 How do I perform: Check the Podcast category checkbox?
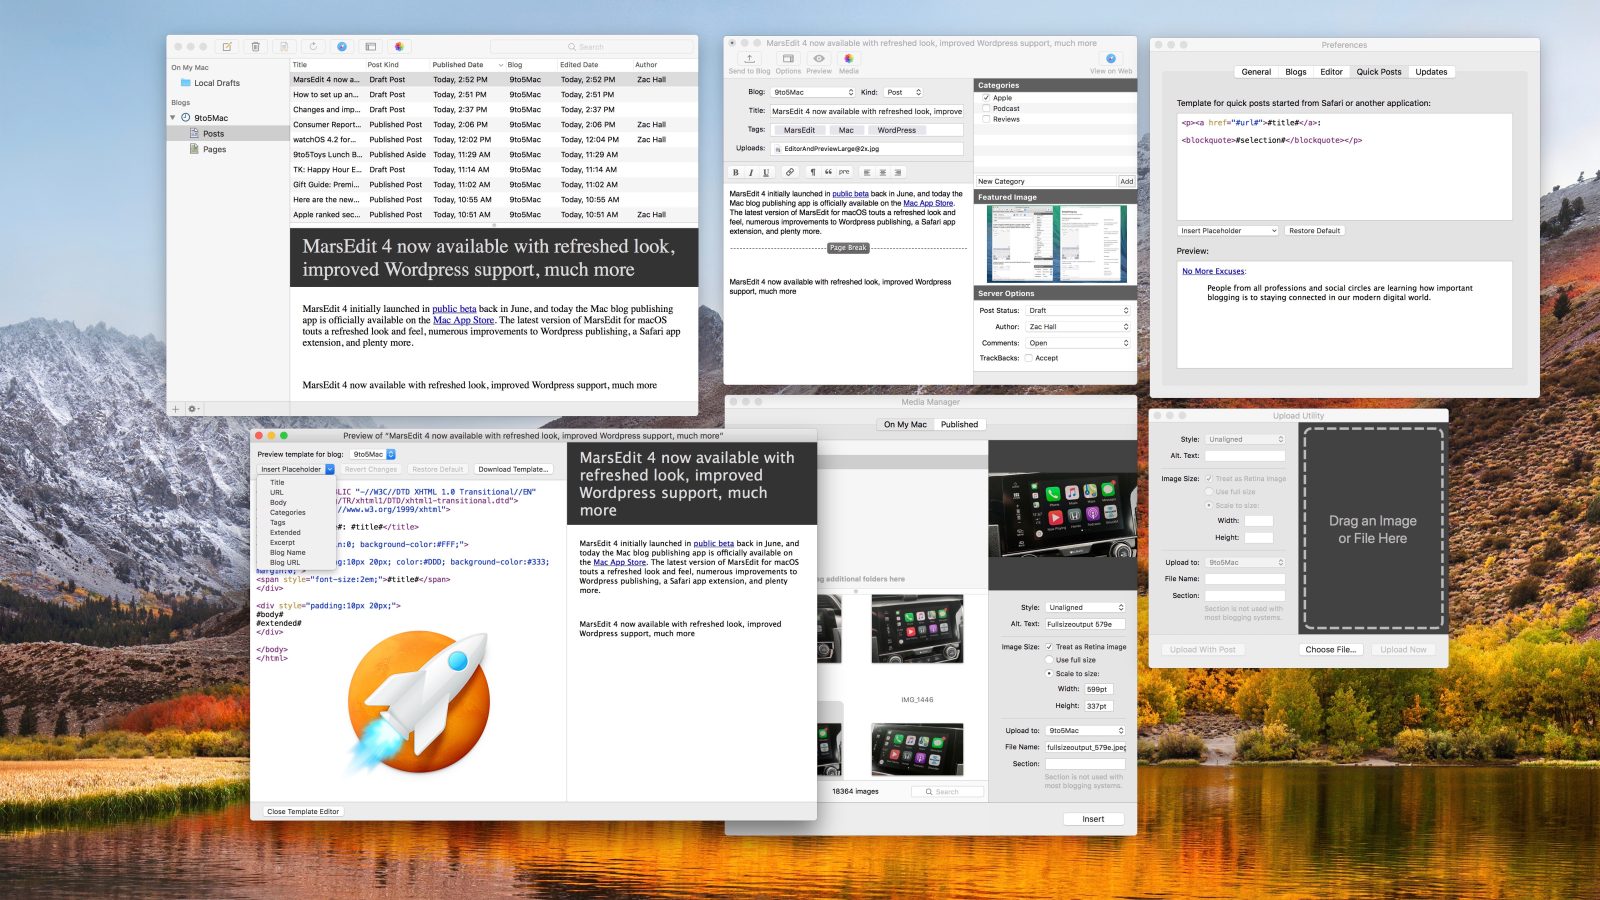(986, 109)
